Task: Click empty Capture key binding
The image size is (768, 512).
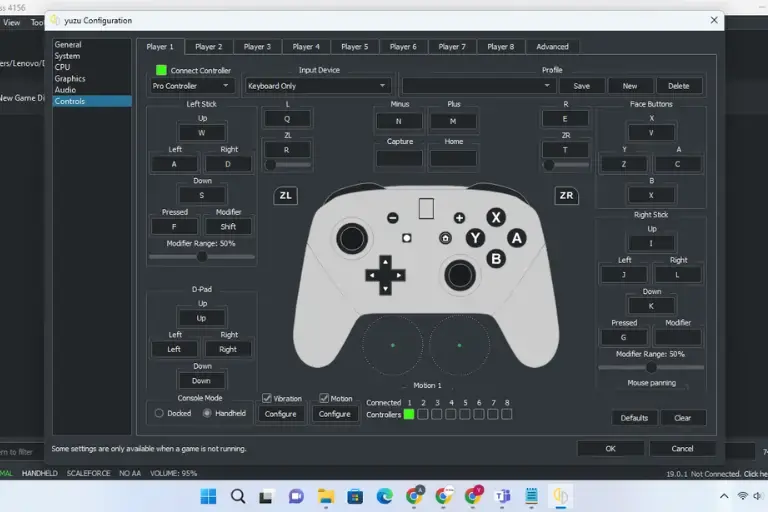Action: (399, 158)
